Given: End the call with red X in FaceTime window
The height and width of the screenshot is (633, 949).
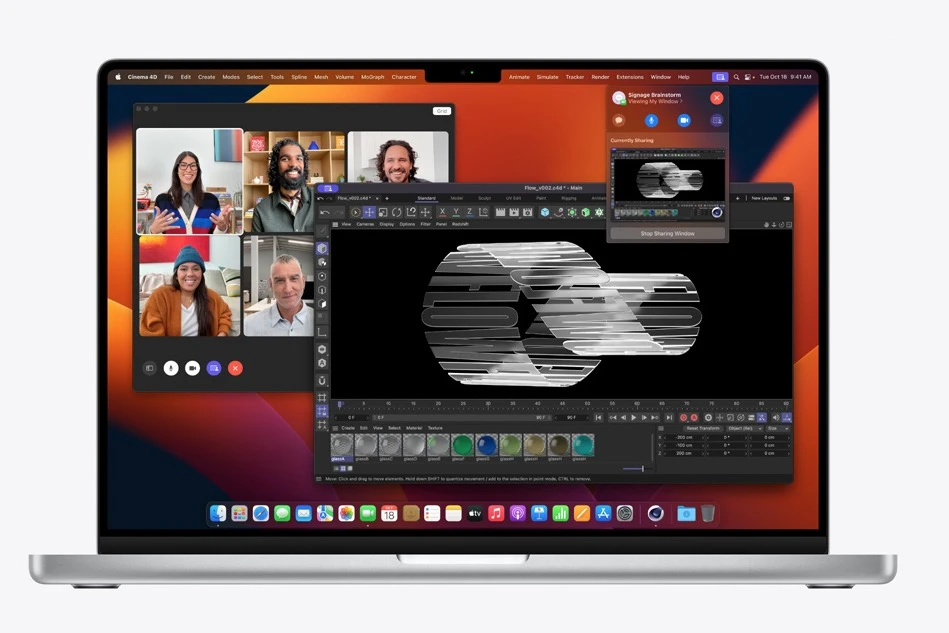Looking at the screenshot, I should click(x=235, y=368).
